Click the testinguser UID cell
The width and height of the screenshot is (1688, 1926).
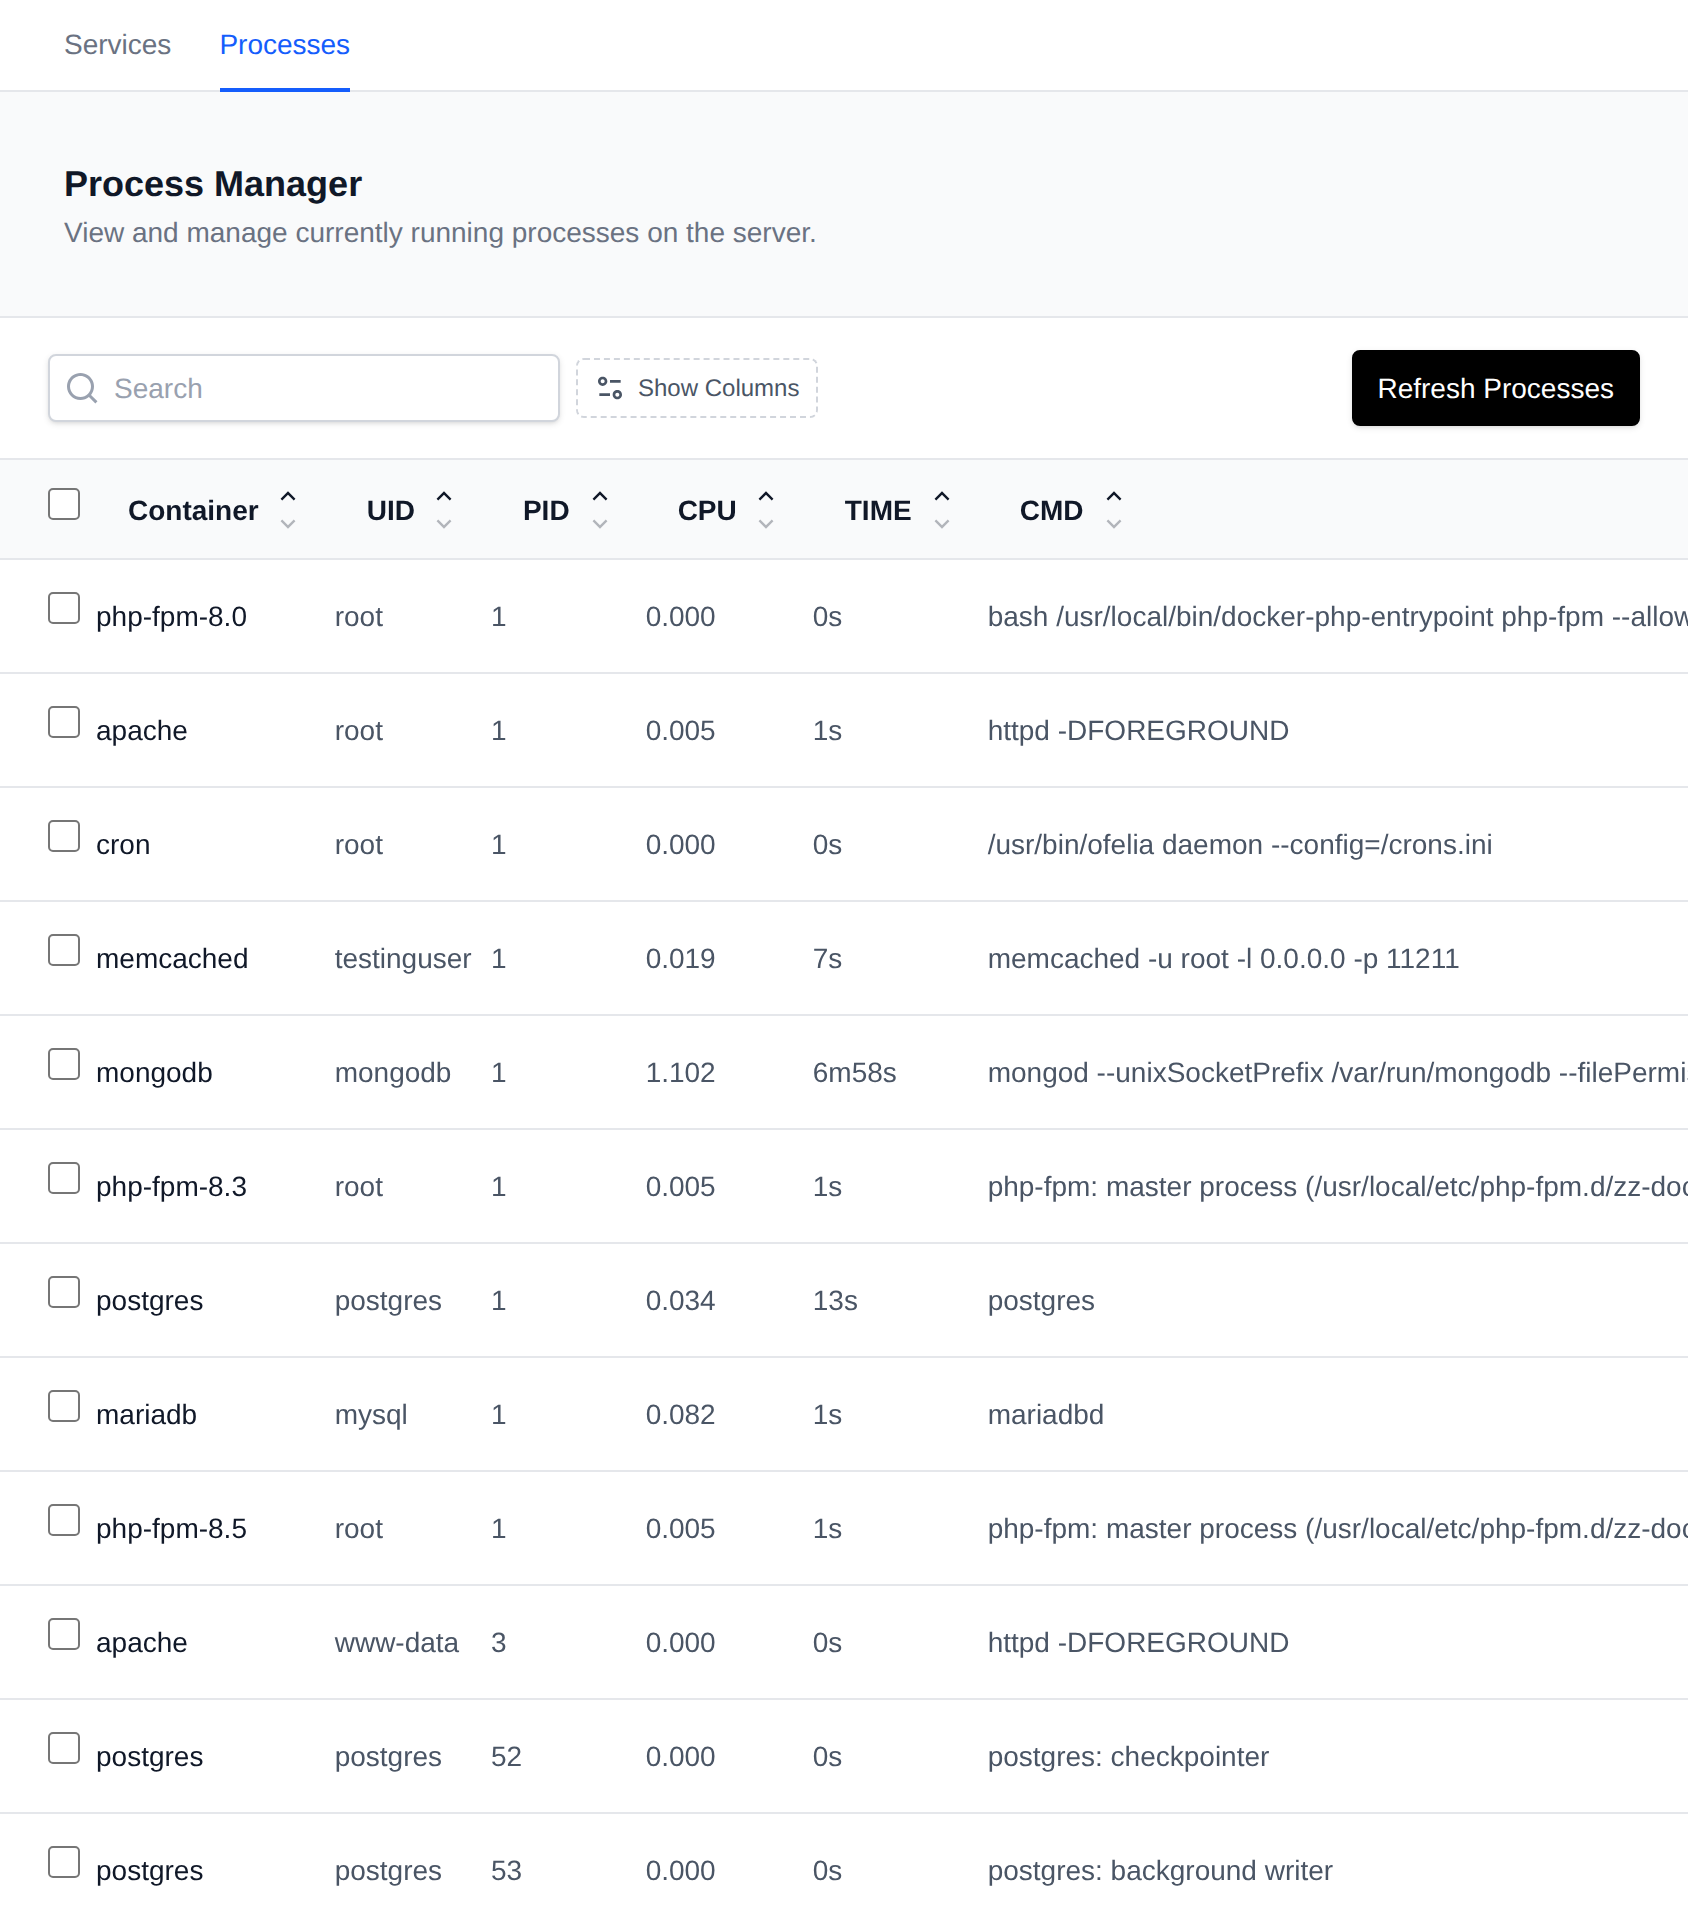click(x=402, y=959)
